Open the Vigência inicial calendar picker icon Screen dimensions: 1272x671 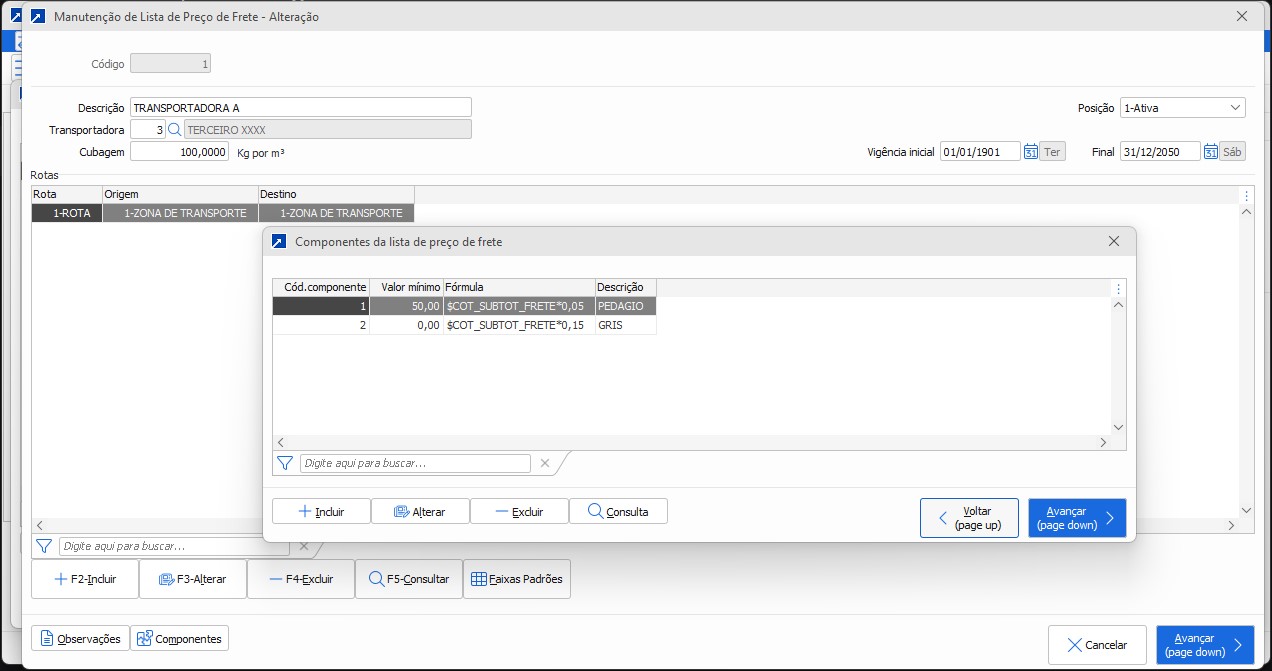[1031, 151]
